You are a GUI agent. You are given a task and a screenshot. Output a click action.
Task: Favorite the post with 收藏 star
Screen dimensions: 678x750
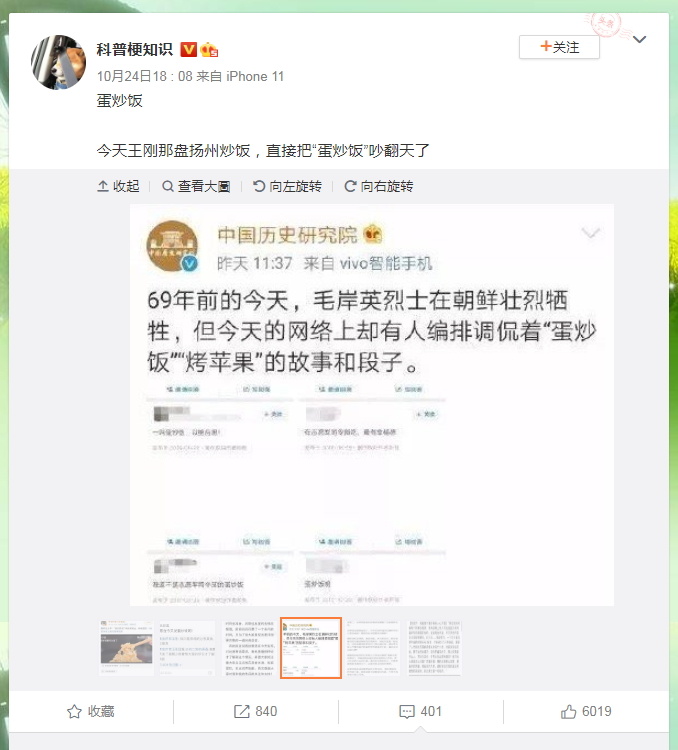90,711
